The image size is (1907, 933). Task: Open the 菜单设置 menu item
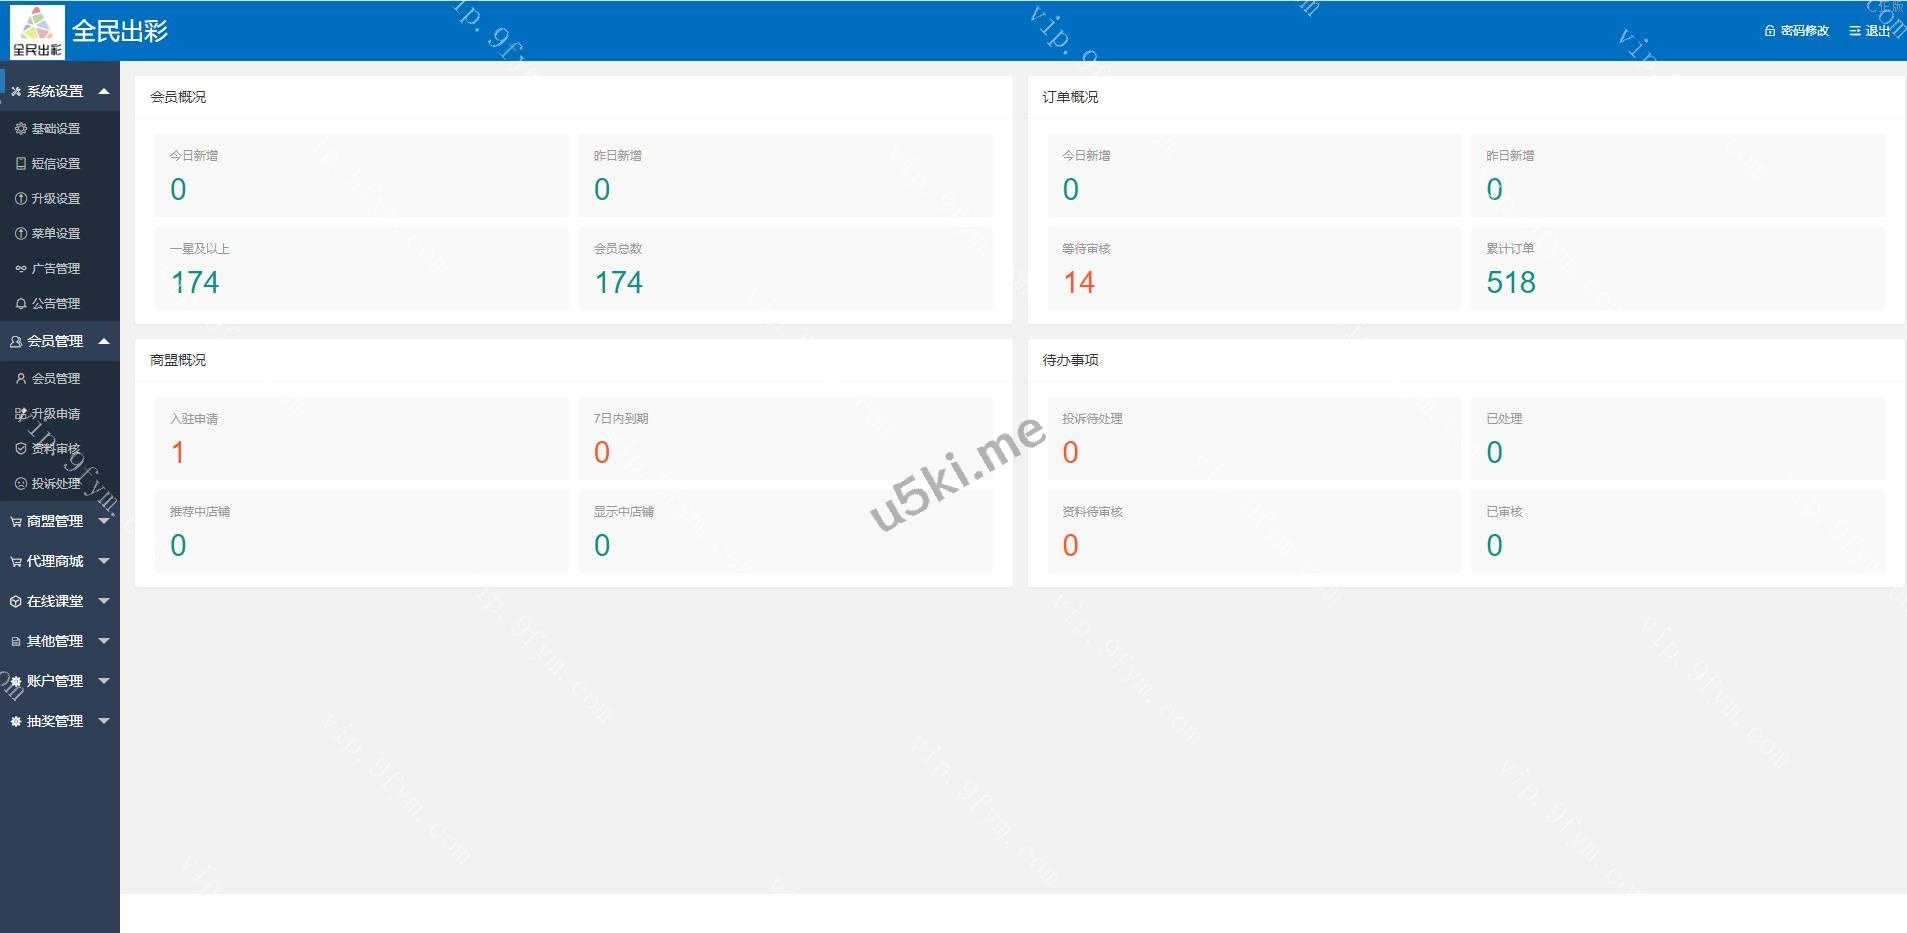point(56,234)
